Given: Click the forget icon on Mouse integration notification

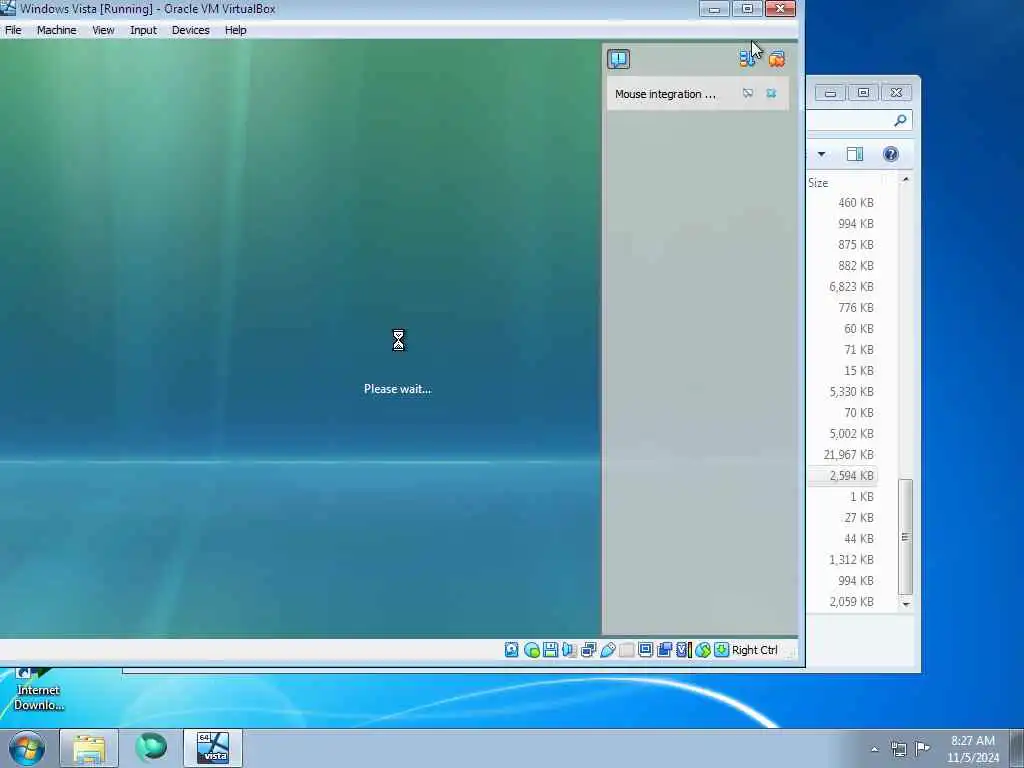Looking at the screenshot, I should point(748,93).
